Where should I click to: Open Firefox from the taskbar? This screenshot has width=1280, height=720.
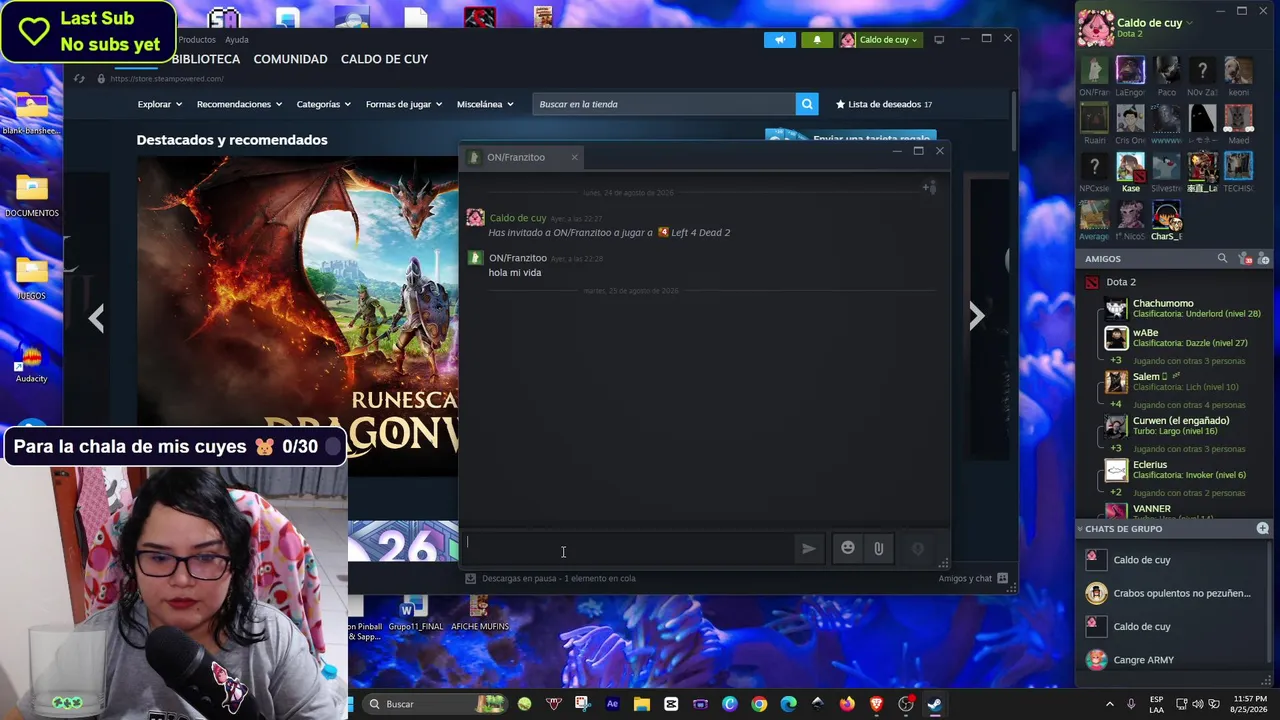(x=848, y=704)
